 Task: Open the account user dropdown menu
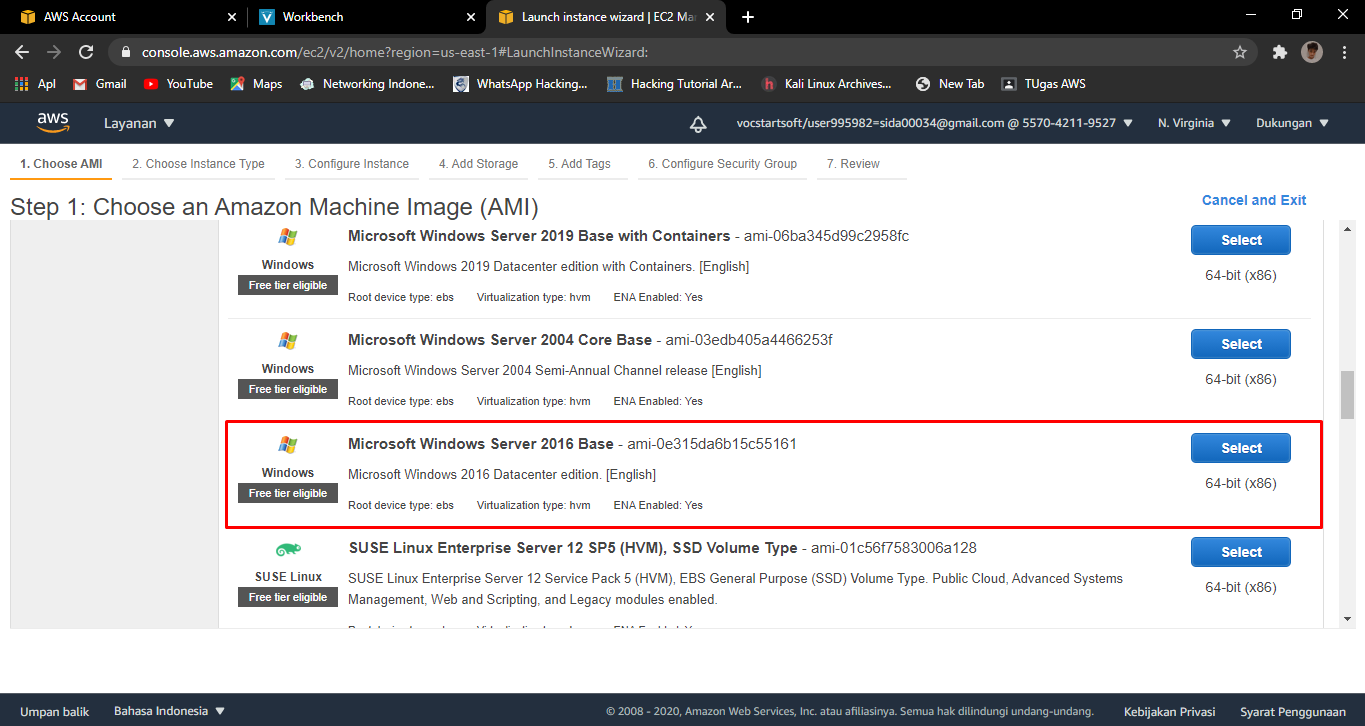point(934,123)
